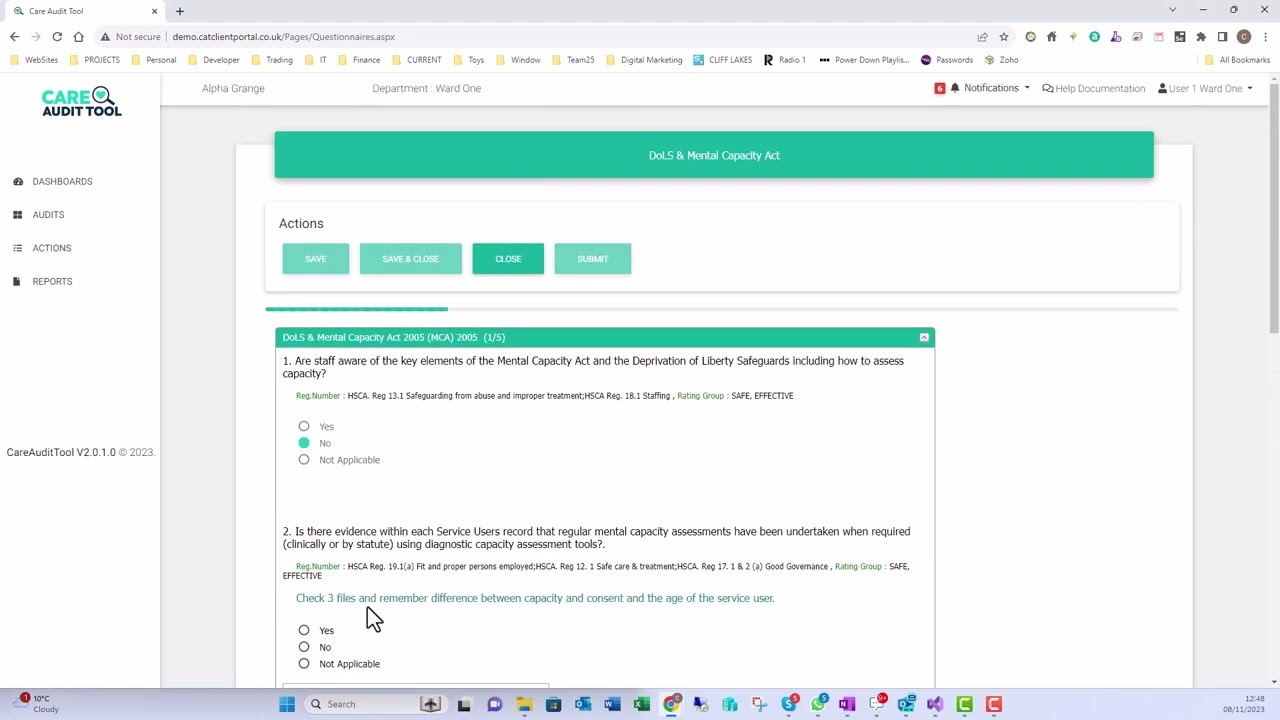Screen dimensions: 1280x720
Task: Open the Reports document icon in sidebar
Action: click(16, 281)
